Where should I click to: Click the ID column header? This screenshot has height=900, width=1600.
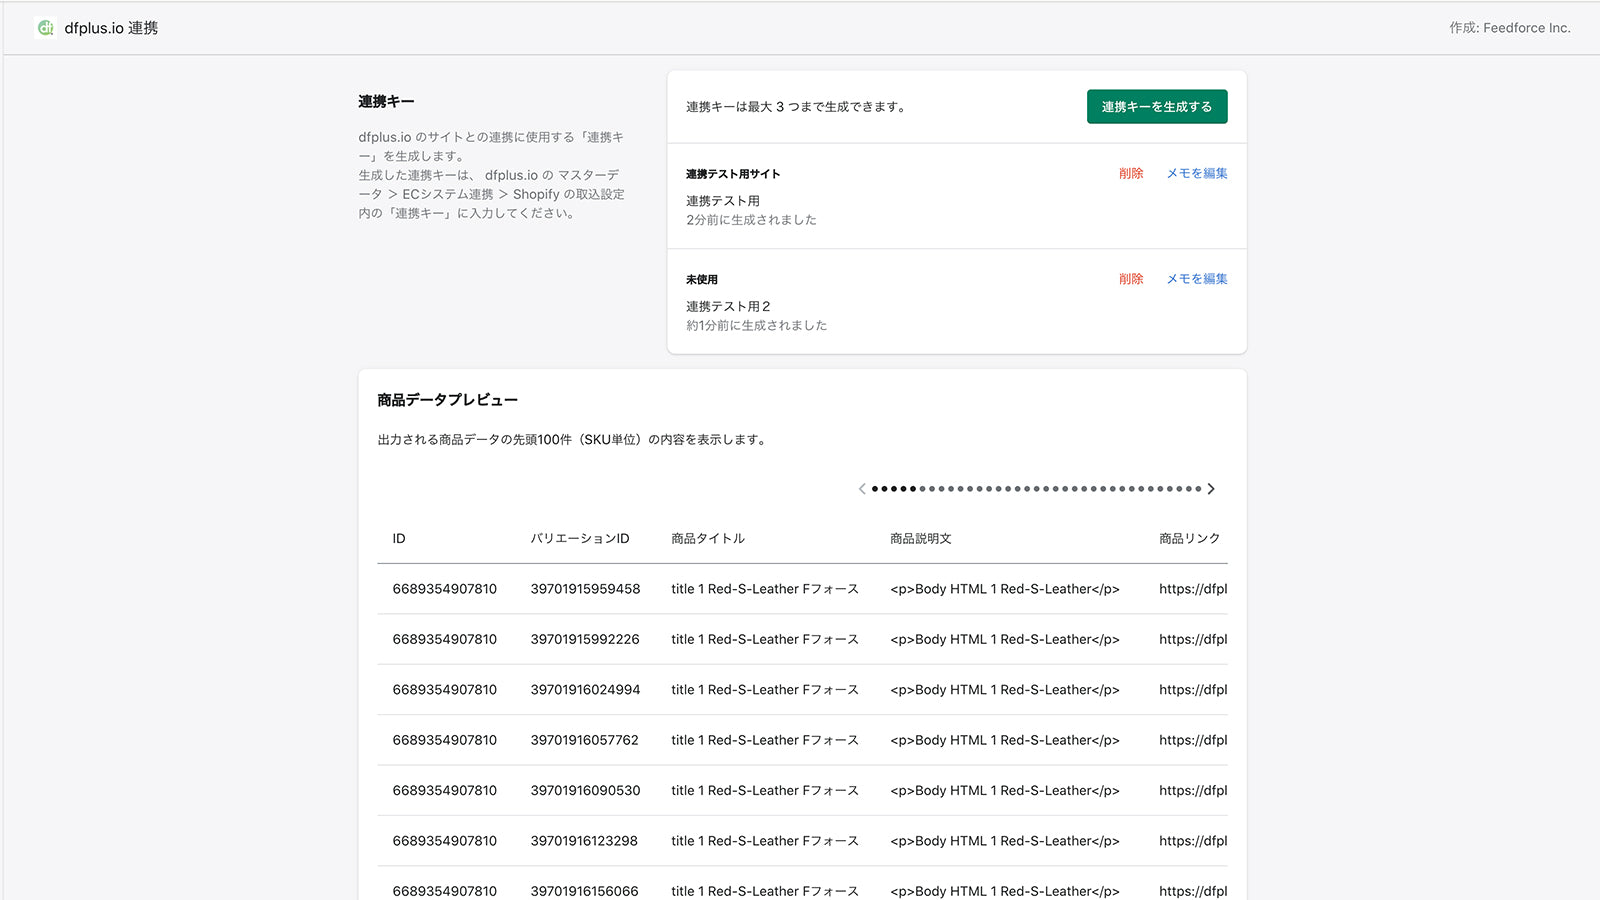click(x=399, y=539)
